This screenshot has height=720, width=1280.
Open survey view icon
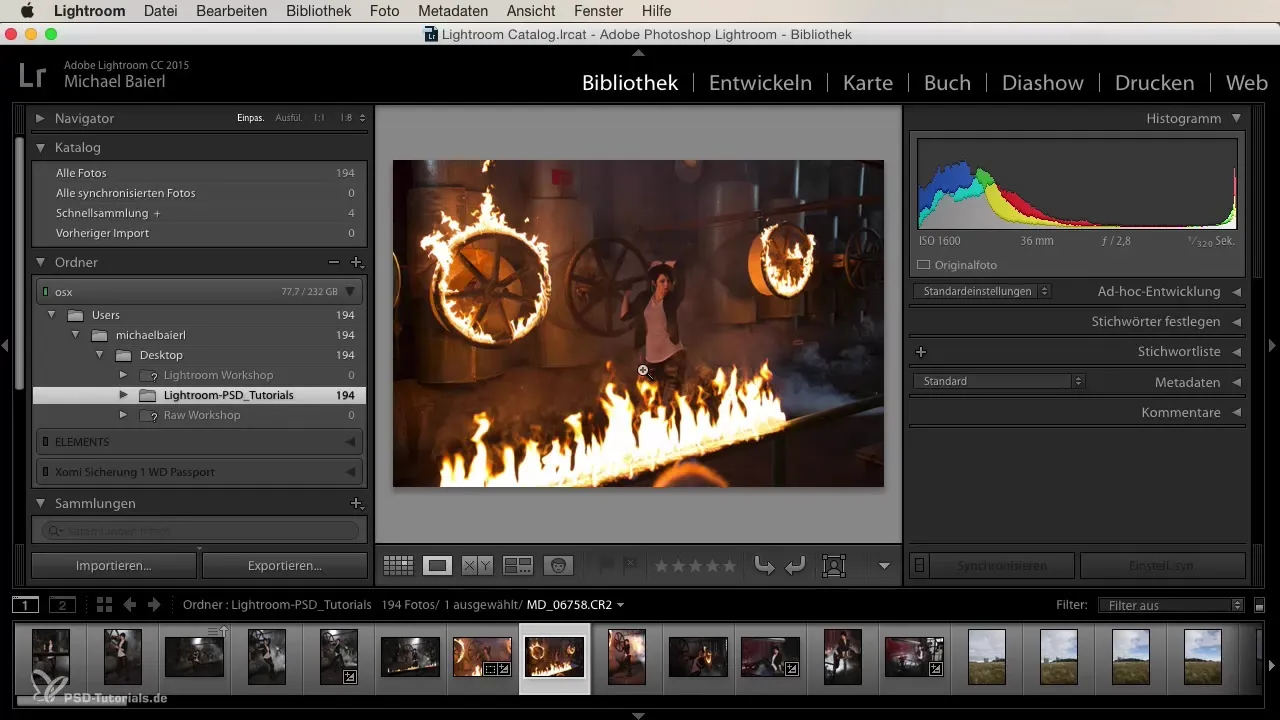518,566
